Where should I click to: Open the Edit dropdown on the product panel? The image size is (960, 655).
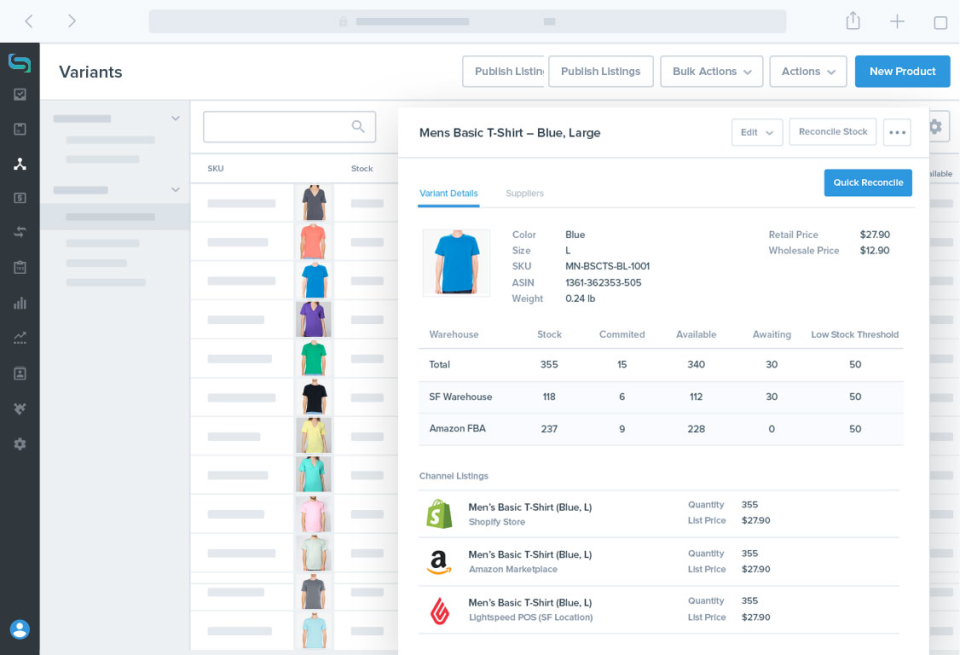pos(757,131)
